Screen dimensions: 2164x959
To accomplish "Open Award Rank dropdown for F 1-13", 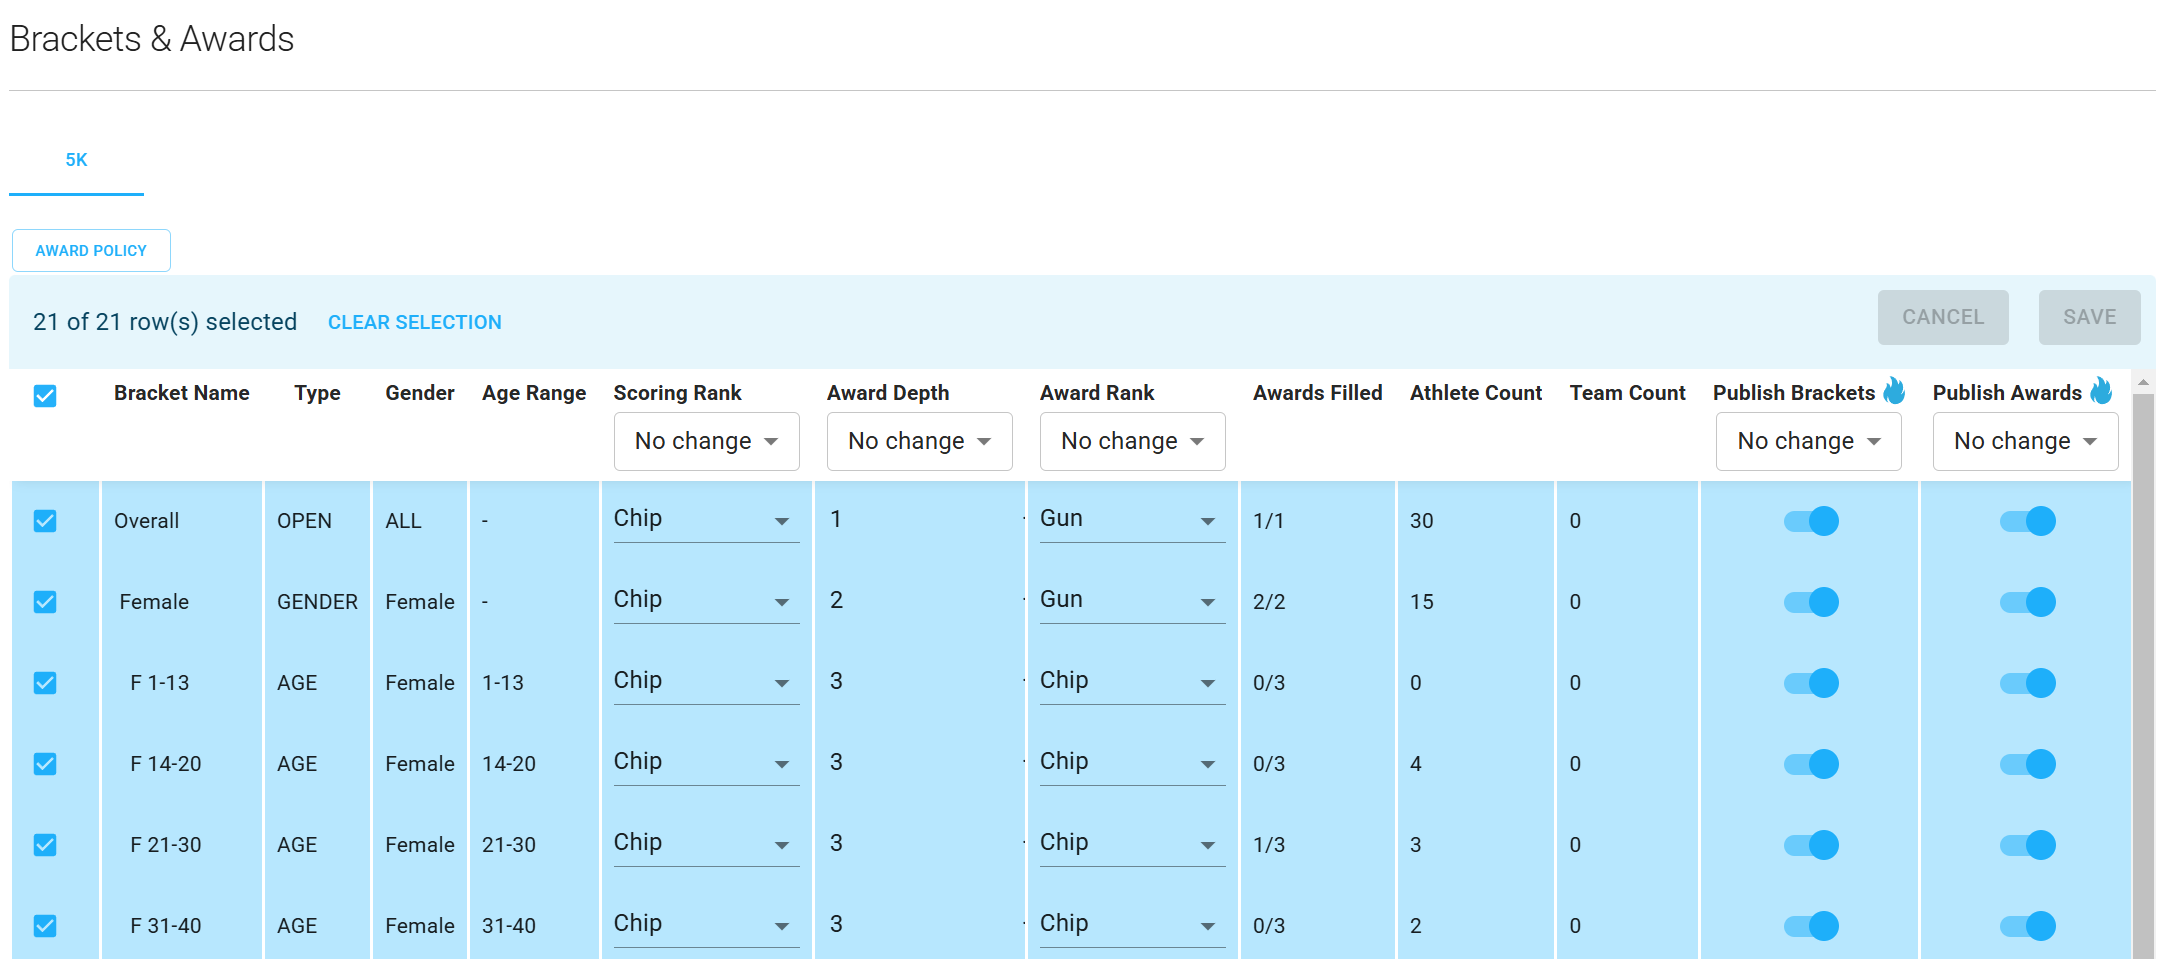I will 1133,682.
